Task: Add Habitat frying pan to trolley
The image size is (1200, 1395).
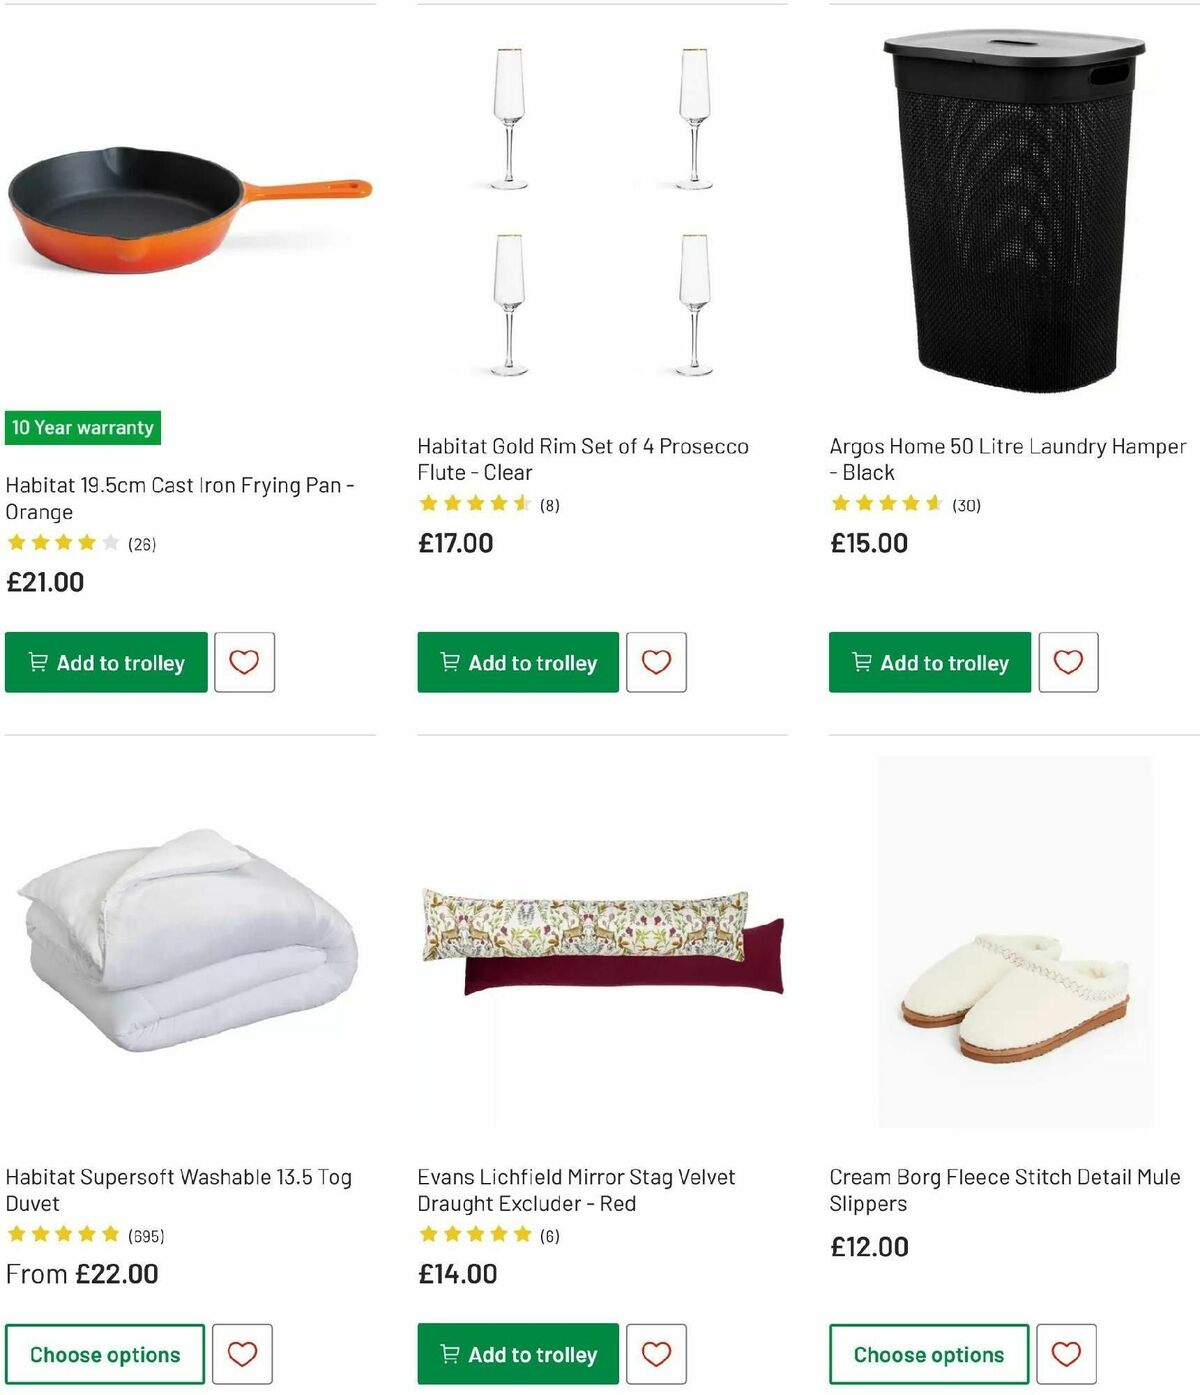Action: pos(105,661)
